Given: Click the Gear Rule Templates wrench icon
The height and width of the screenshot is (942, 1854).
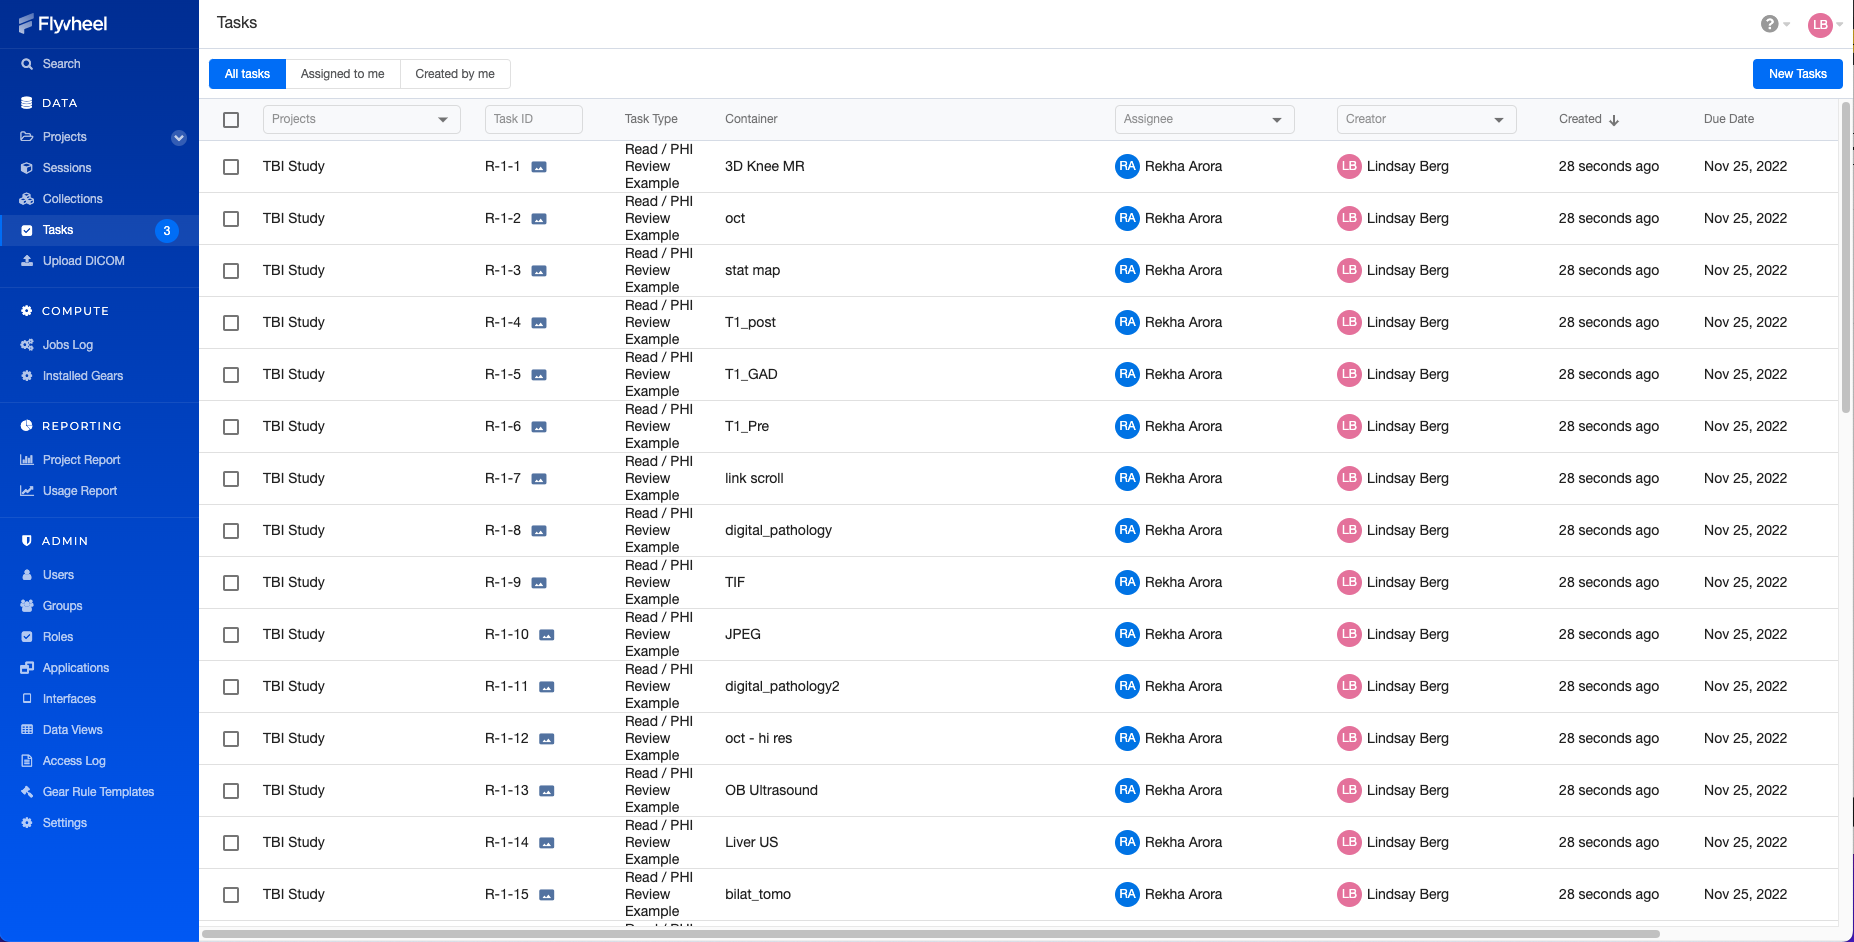Looking at the screenshot, I should tap(26, 791).
